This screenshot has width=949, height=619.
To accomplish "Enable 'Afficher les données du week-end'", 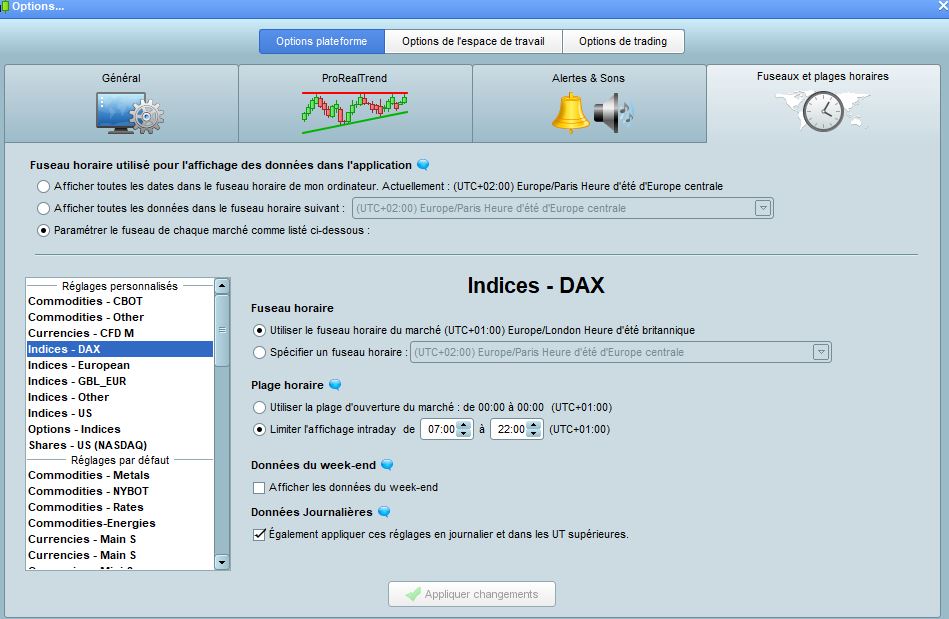I will click(x=259, y=488).
